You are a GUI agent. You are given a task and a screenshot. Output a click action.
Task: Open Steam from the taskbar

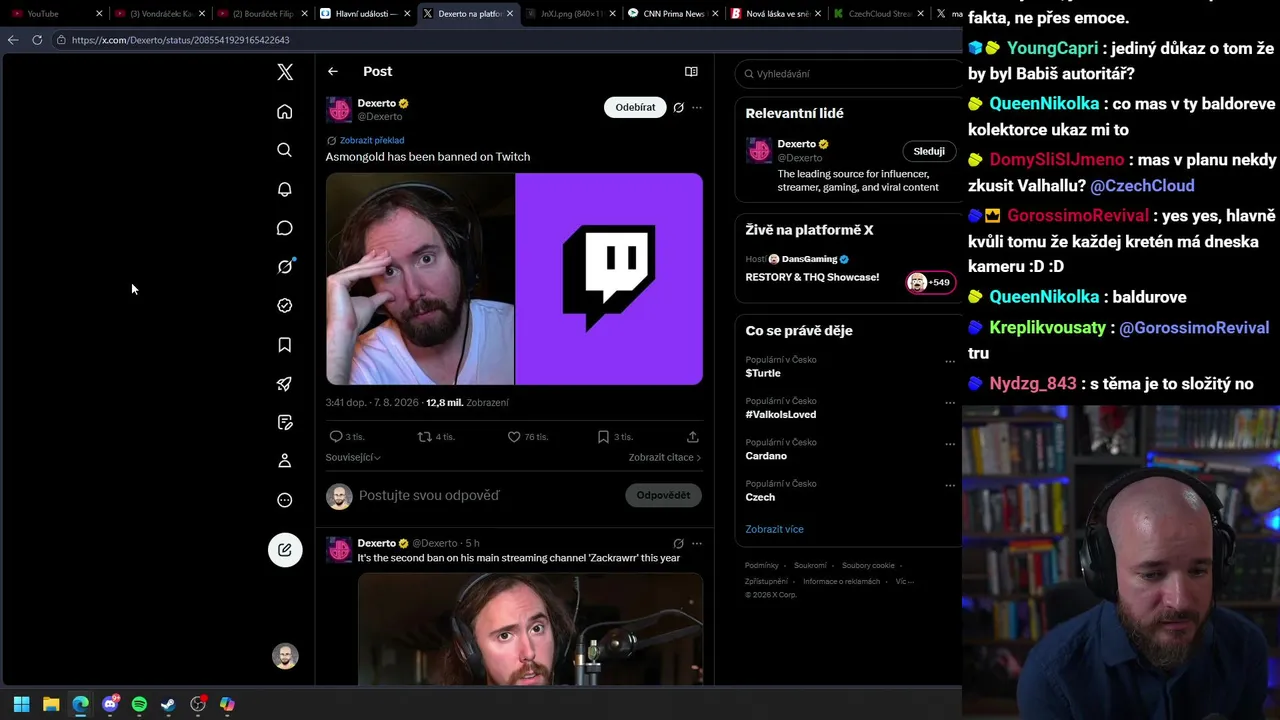coord(168,705)
